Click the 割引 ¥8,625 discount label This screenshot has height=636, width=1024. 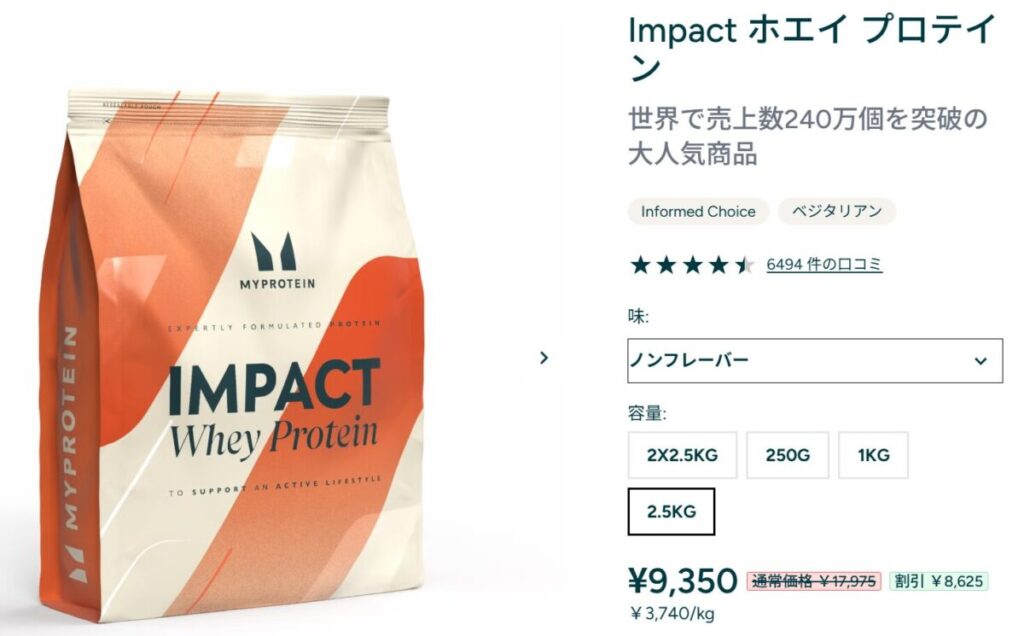point(938,581)
